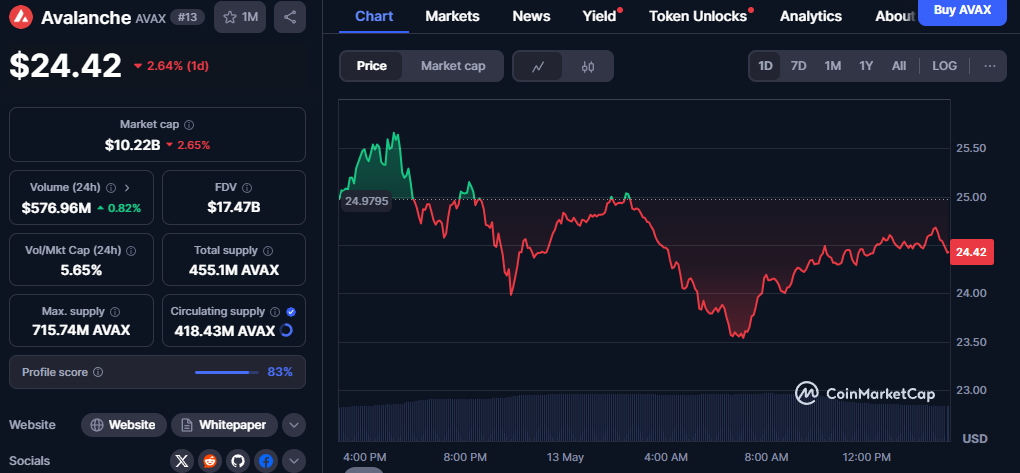Open FDV info icon
This screenshot has width=1020, height=473.
point(247,187)
